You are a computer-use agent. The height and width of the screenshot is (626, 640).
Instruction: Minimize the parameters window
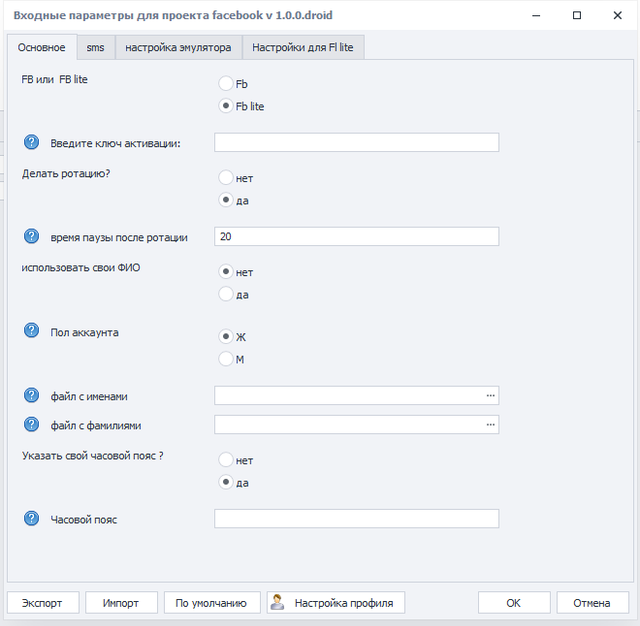(x=536, y=16)
